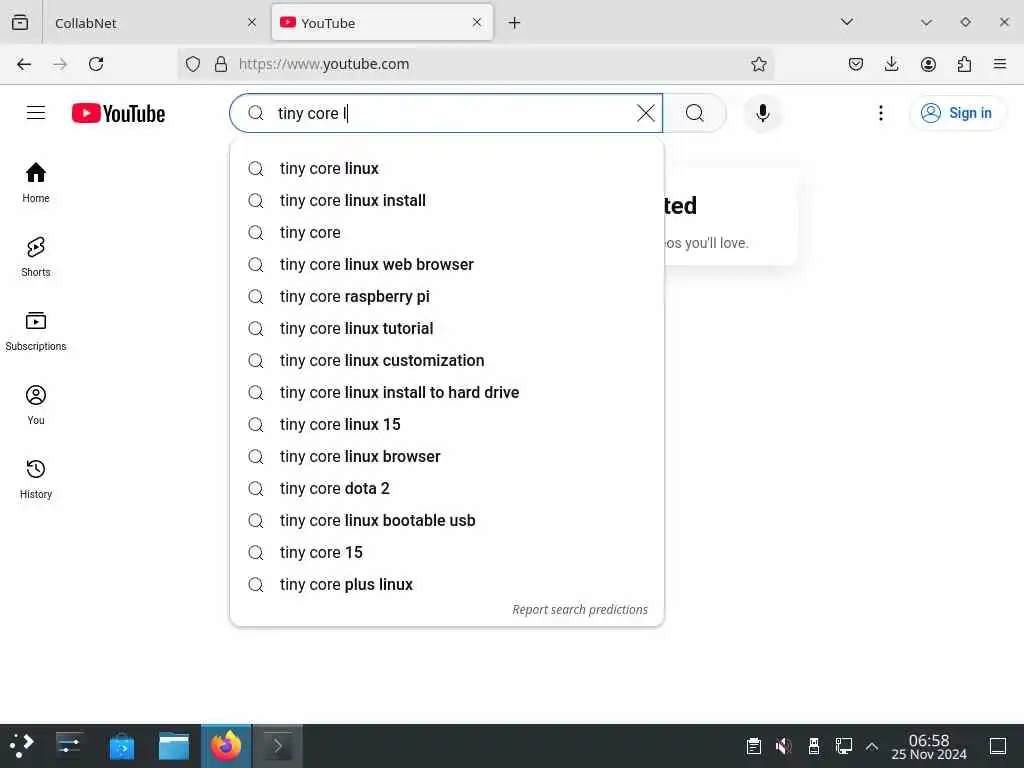The height and width of the screenshot is (768, 1024).
Task: Expand hidden system tray icons
Action: (x=872, y=746)
